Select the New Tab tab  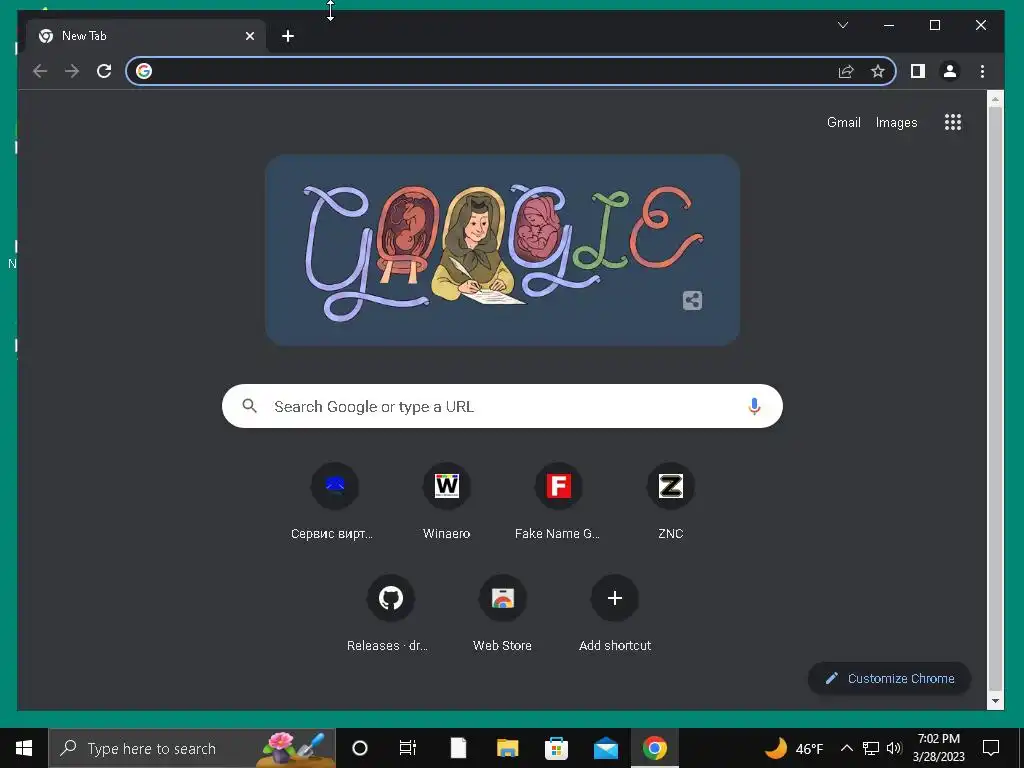pos(146,36)
